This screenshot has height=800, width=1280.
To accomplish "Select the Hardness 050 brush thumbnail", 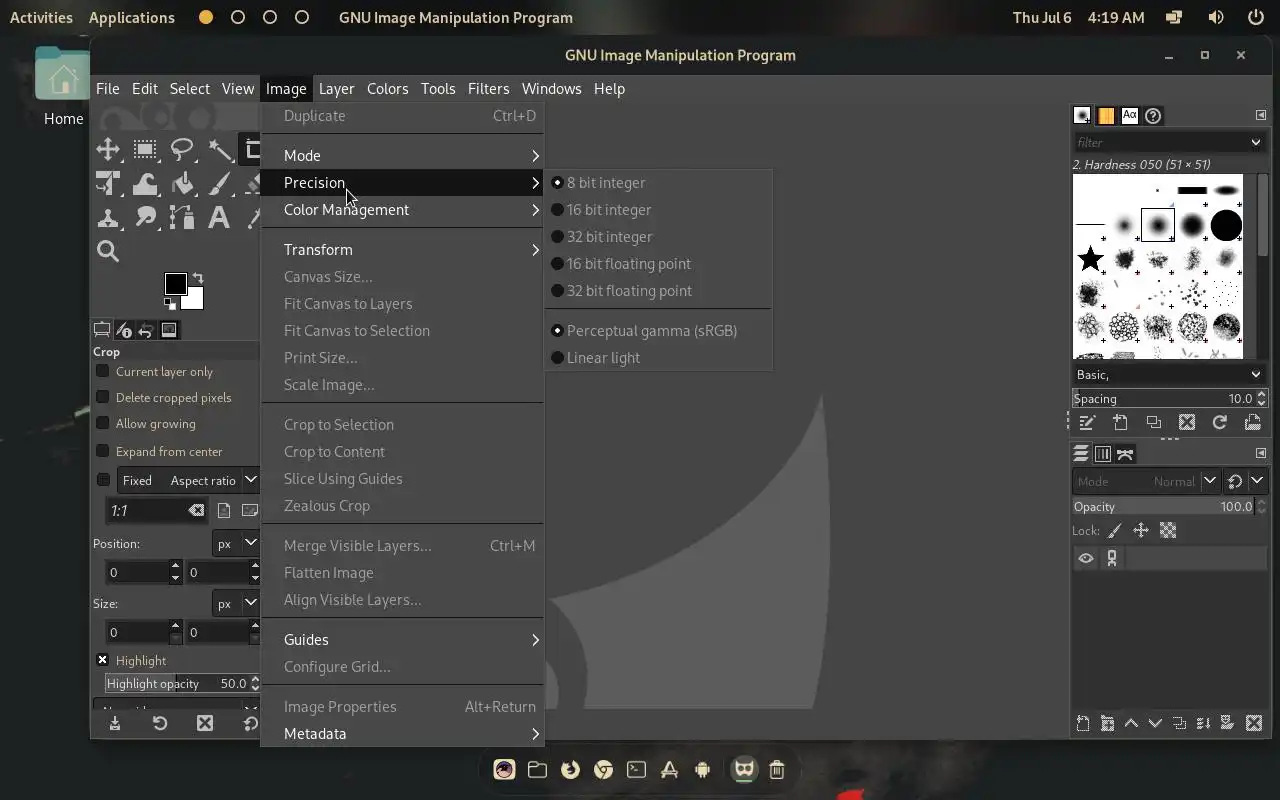I will (1158, 226).
